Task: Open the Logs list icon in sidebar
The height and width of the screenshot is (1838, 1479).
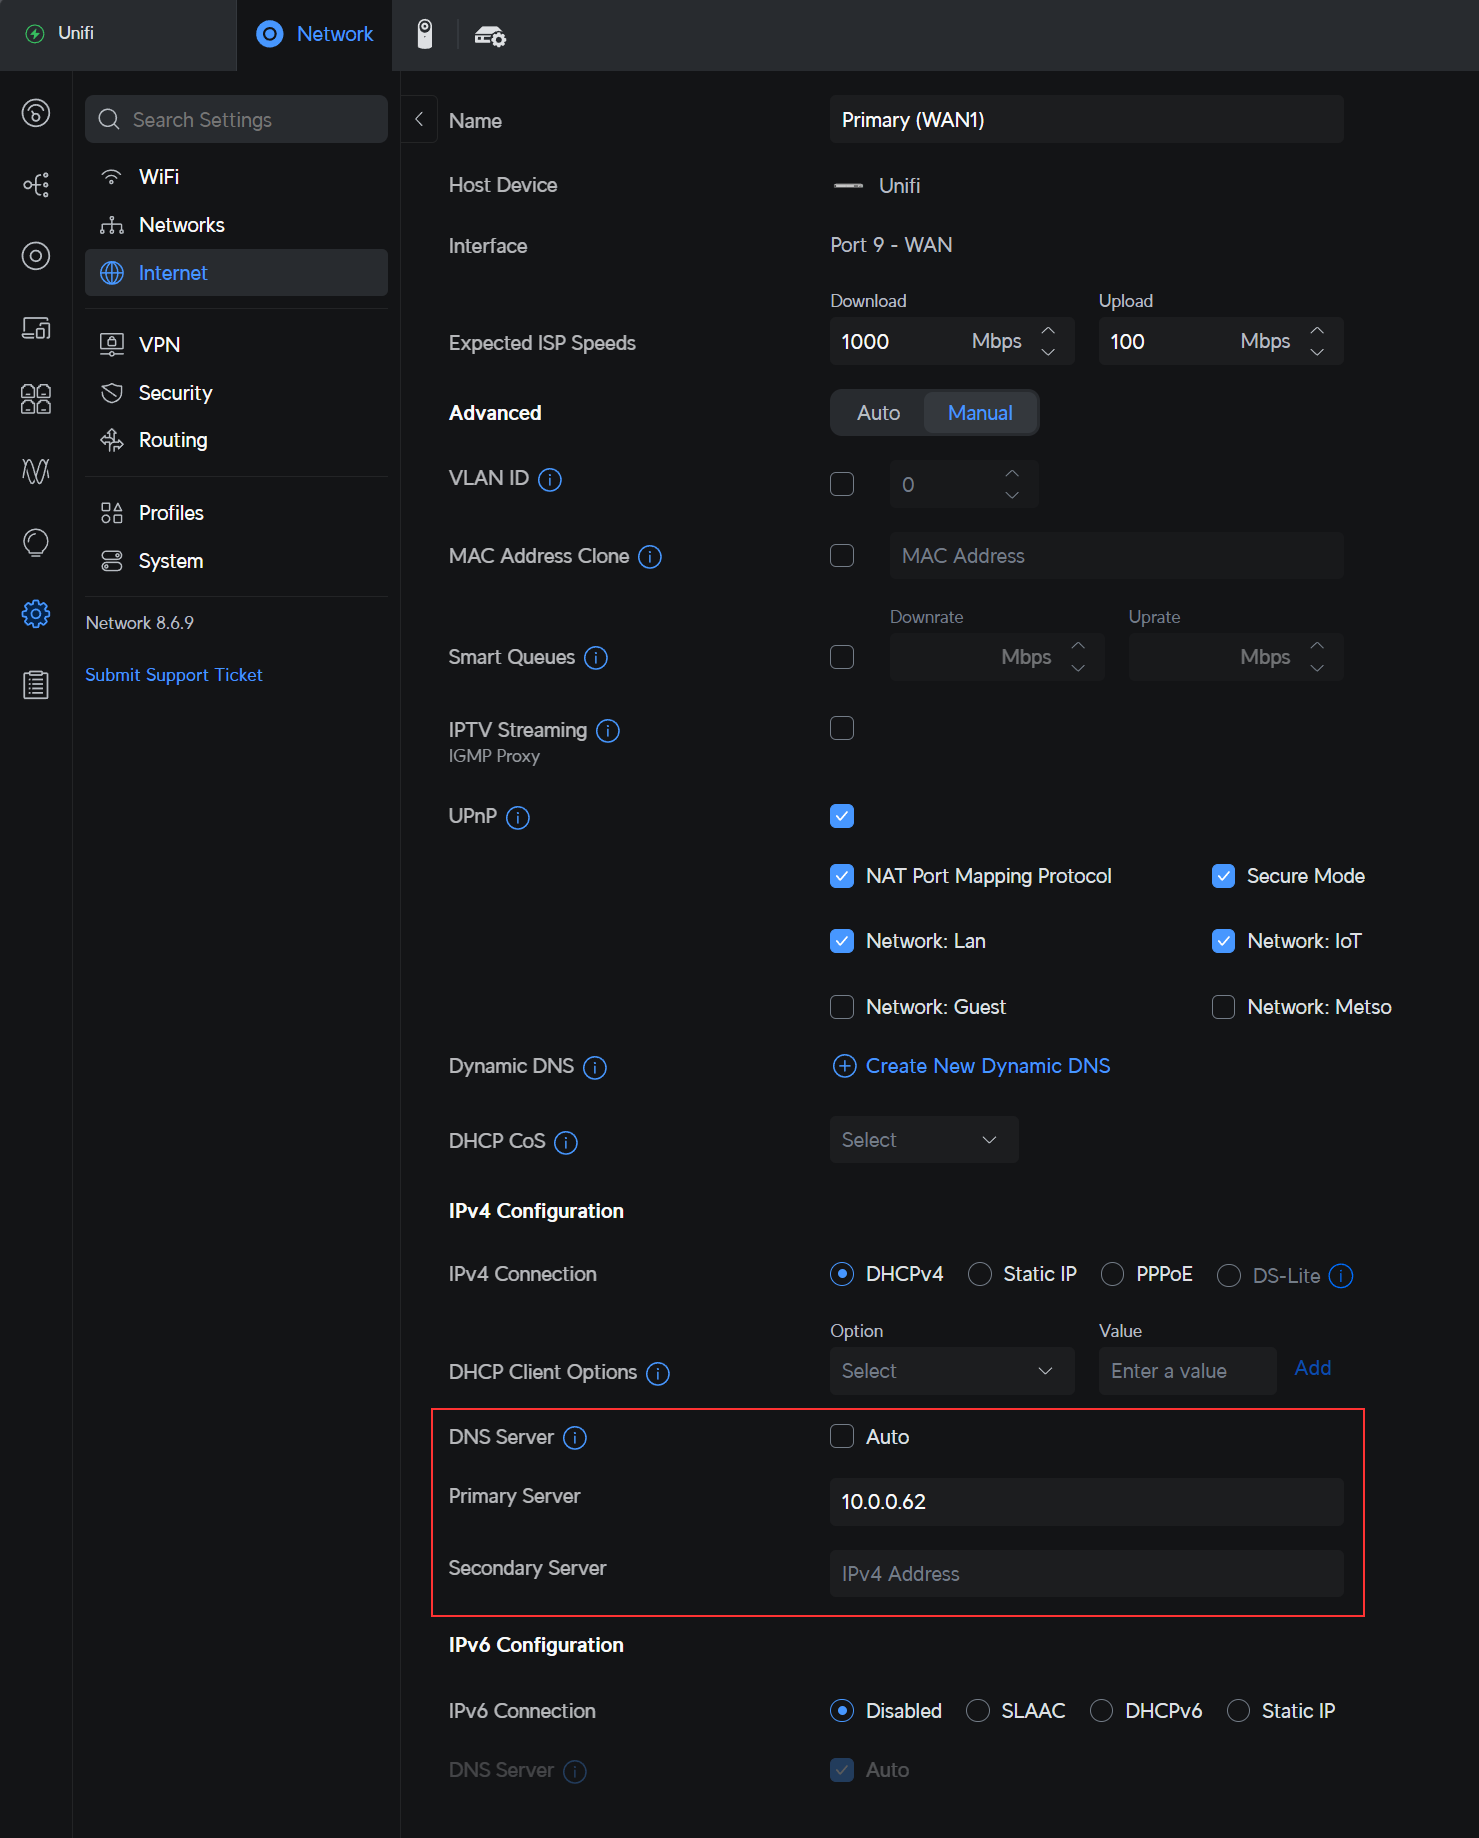Action: (x=36, y=685)
